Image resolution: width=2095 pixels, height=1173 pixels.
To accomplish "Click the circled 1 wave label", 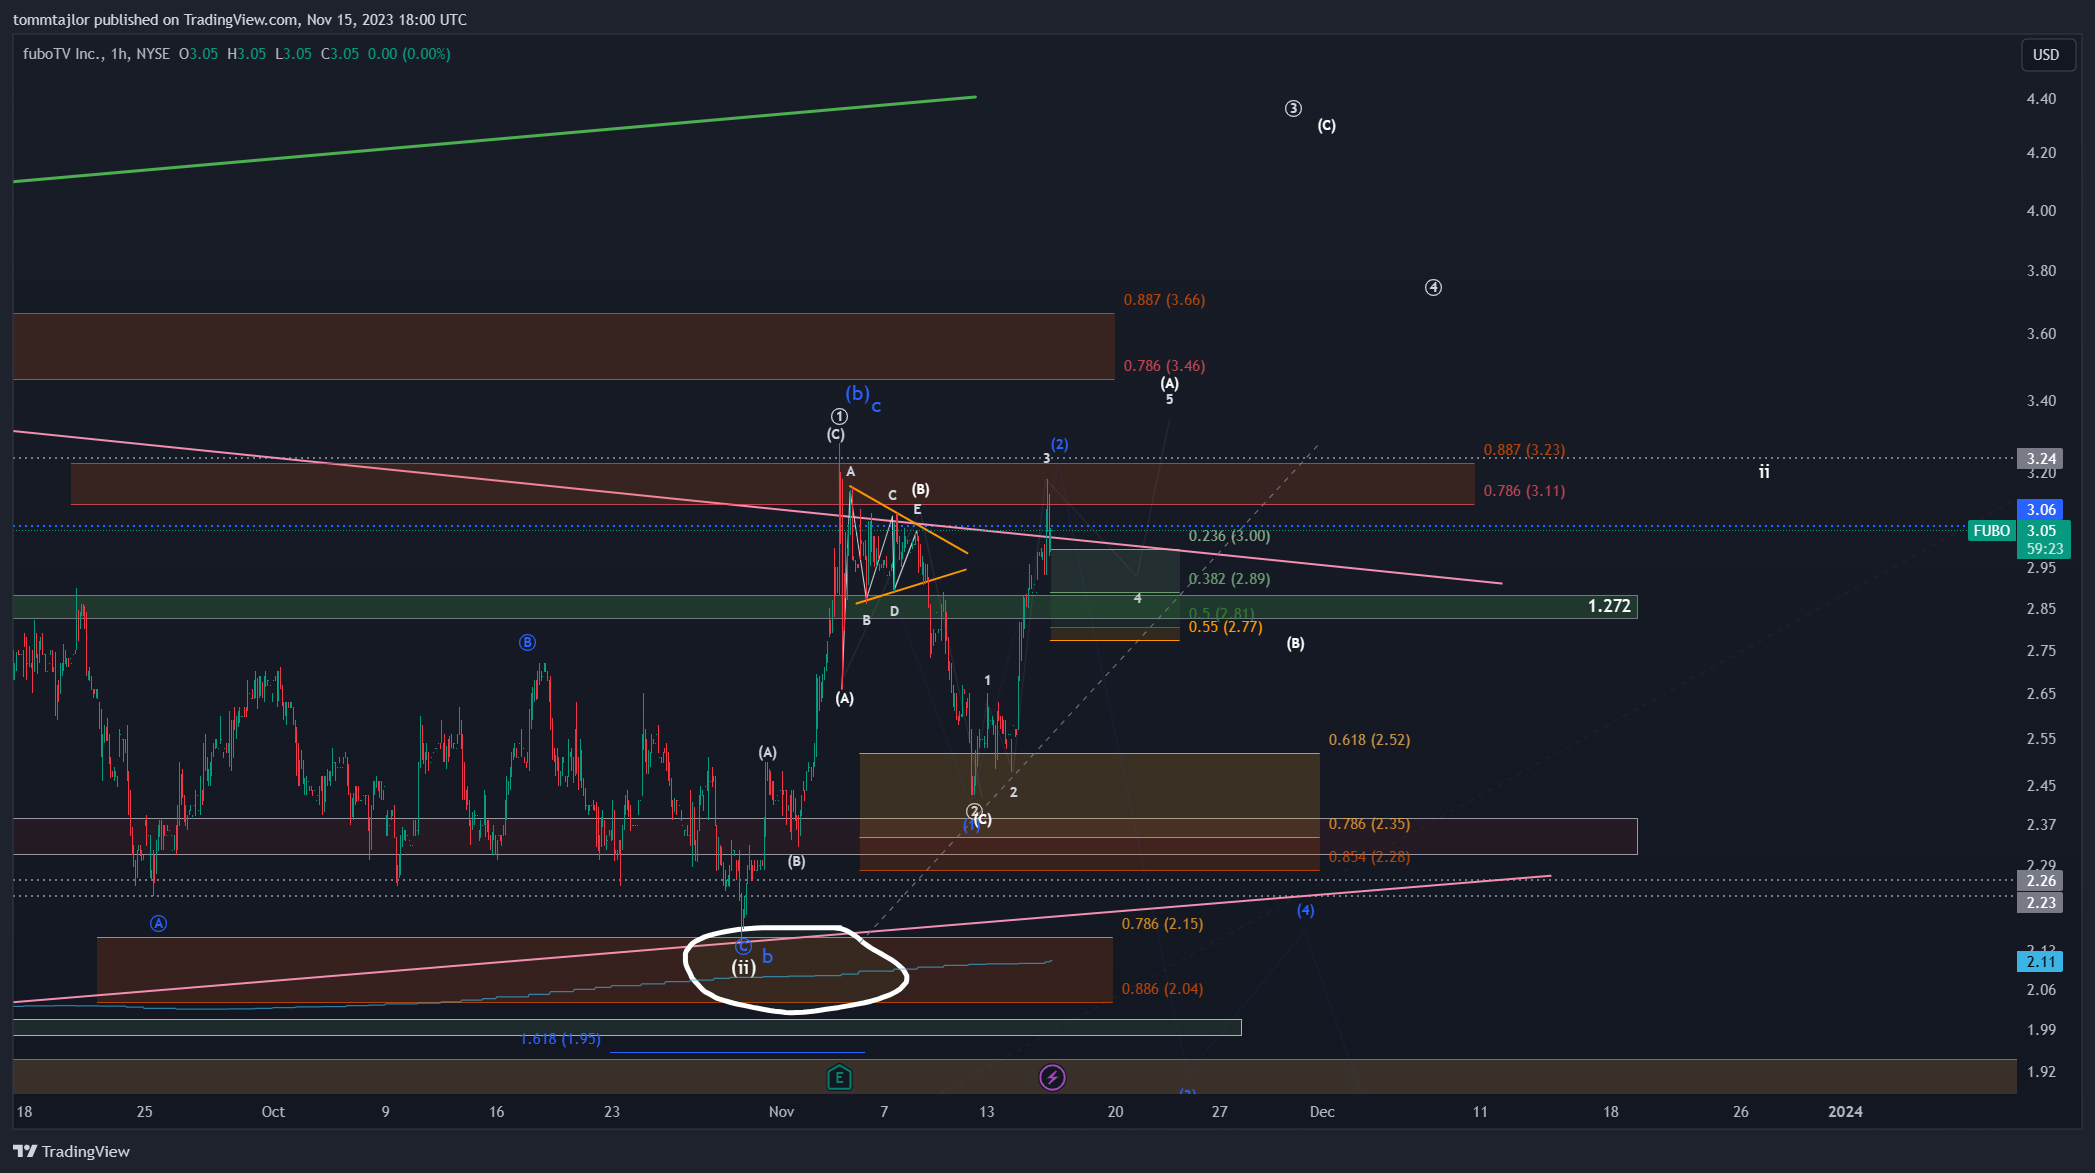I will [x=839, y=417].
